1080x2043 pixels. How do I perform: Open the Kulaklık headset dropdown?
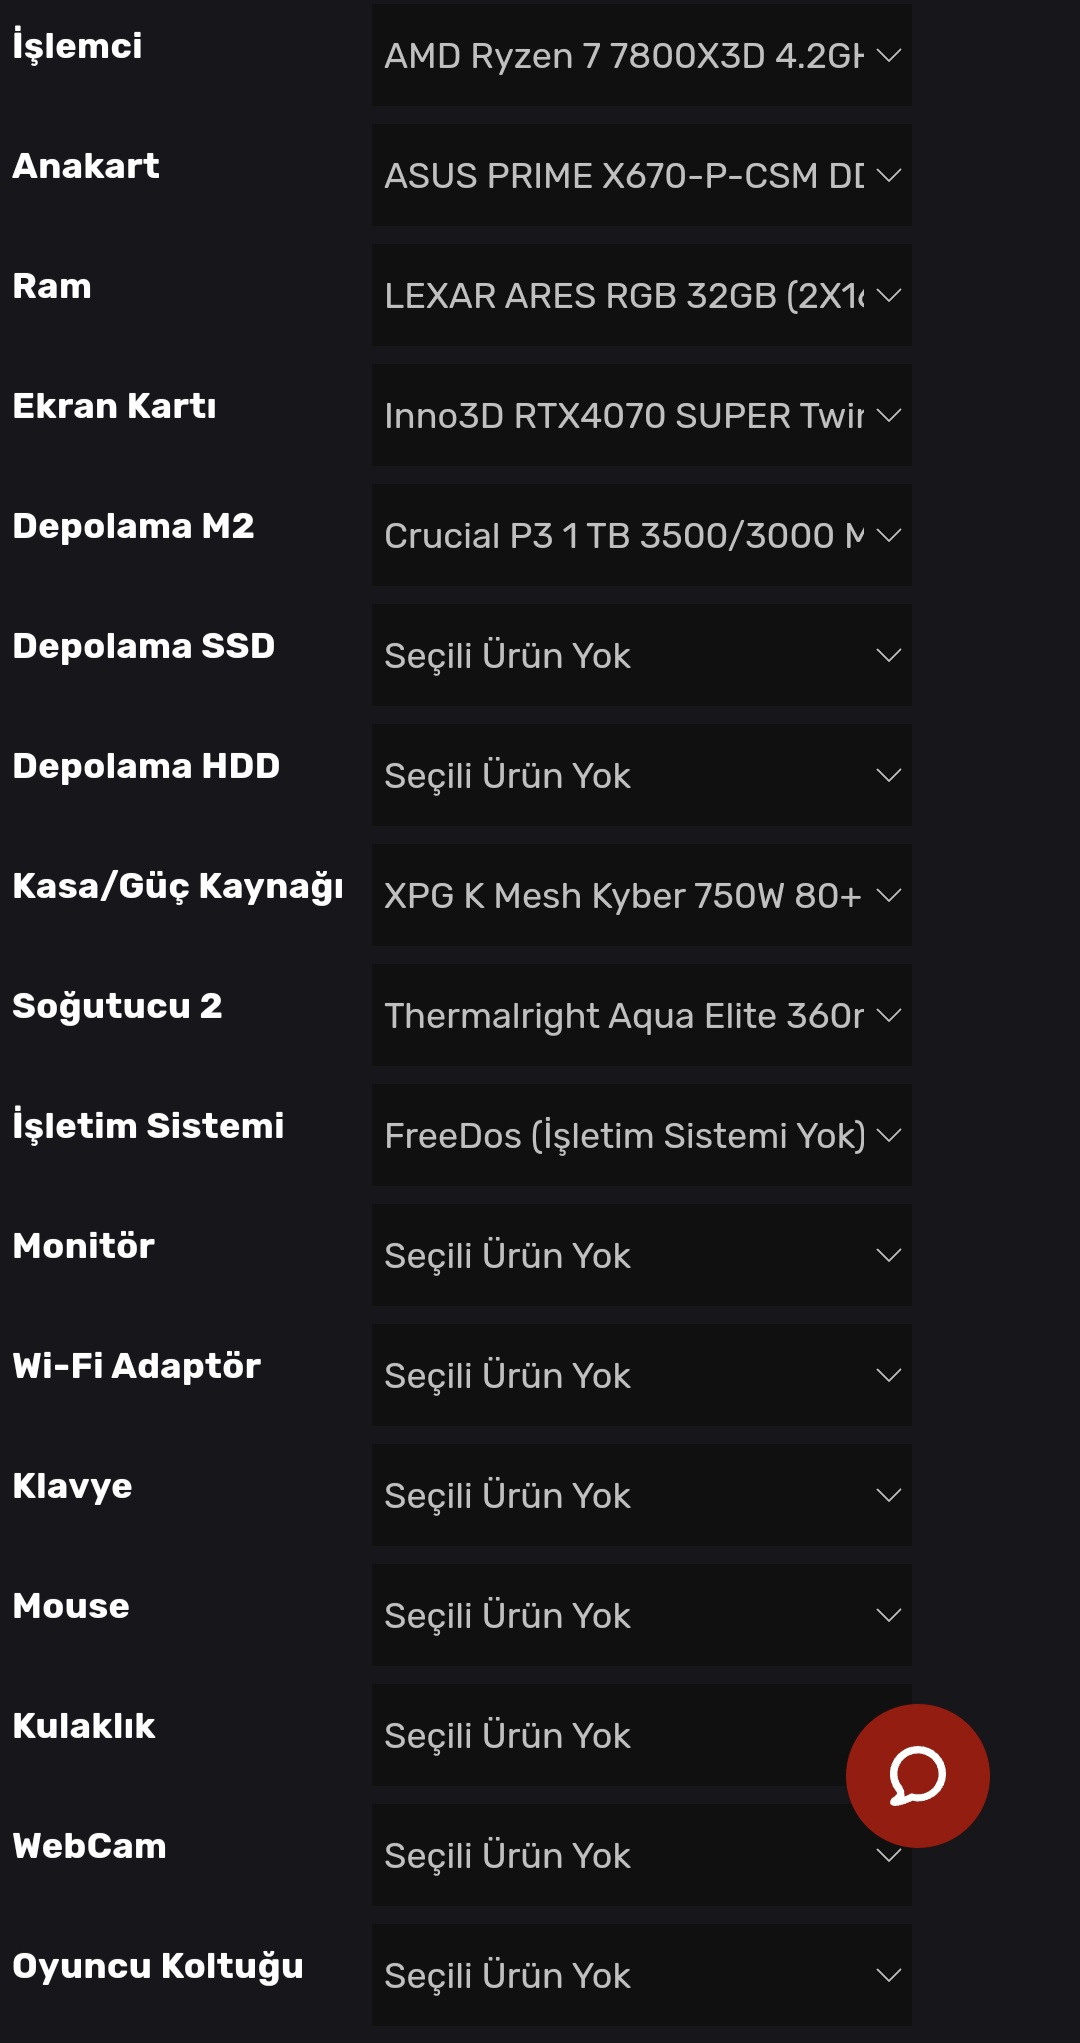(x=600, y=1736)
